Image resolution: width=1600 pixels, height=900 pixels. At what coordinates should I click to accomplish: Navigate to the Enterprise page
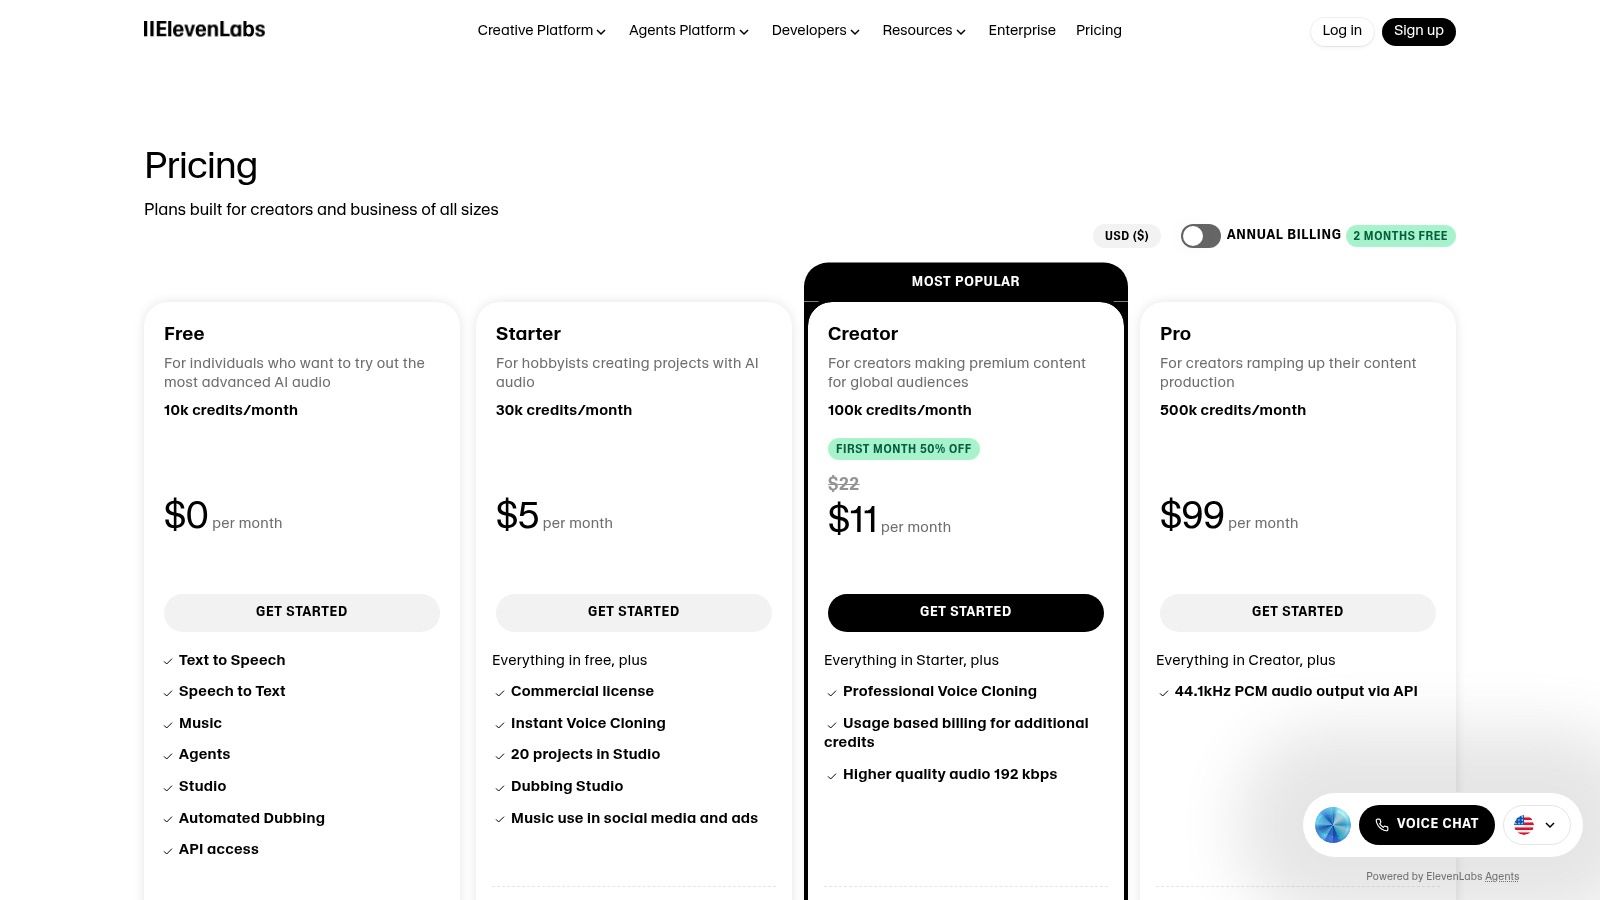click(x=1022, y=31)
